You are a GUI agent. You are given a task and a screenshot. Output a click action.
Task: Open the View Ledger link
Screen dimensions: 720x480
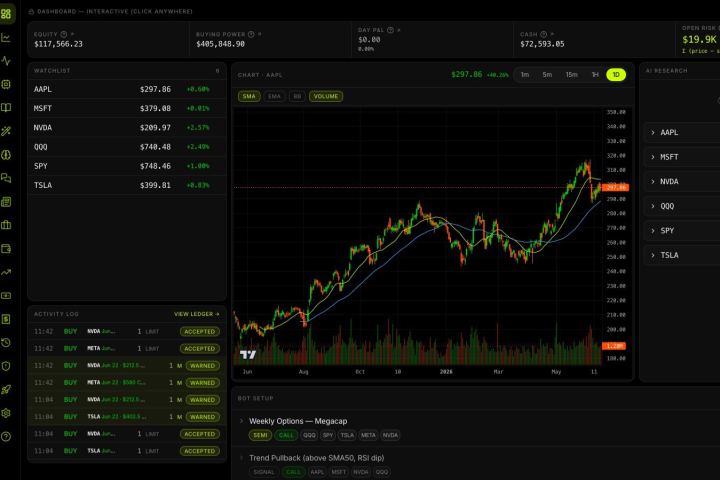coord(197,314)
